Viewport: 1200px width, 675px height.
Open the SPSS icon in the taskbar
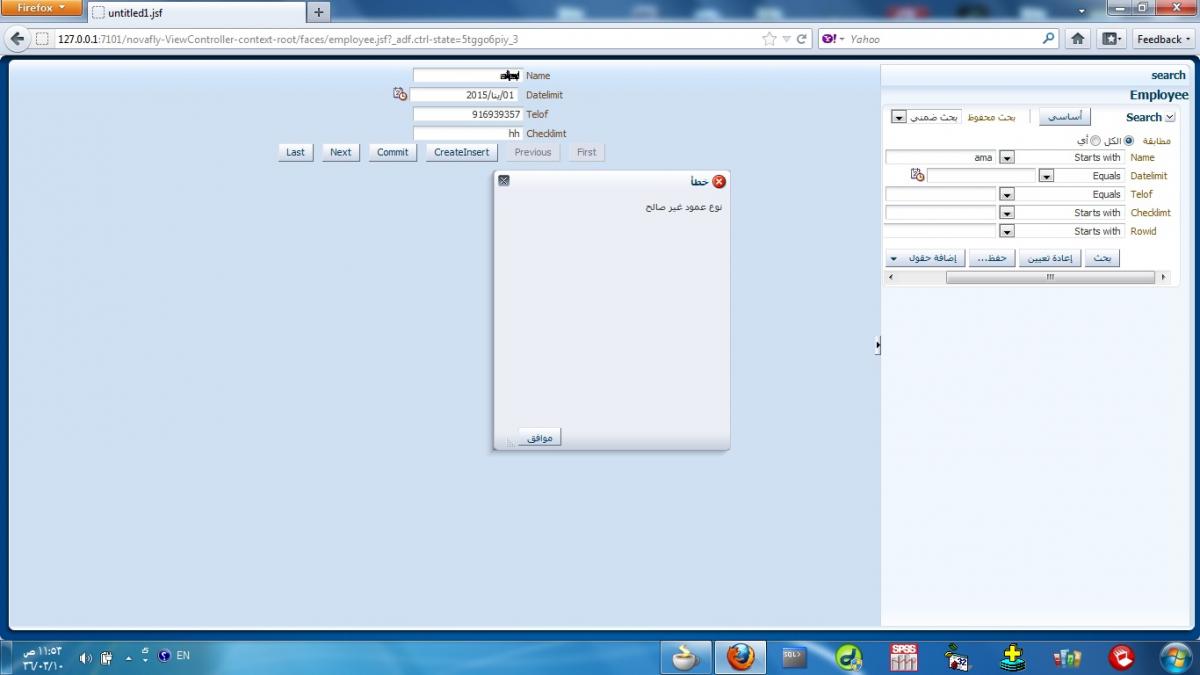pyautogui.click(x=903, y=657)
